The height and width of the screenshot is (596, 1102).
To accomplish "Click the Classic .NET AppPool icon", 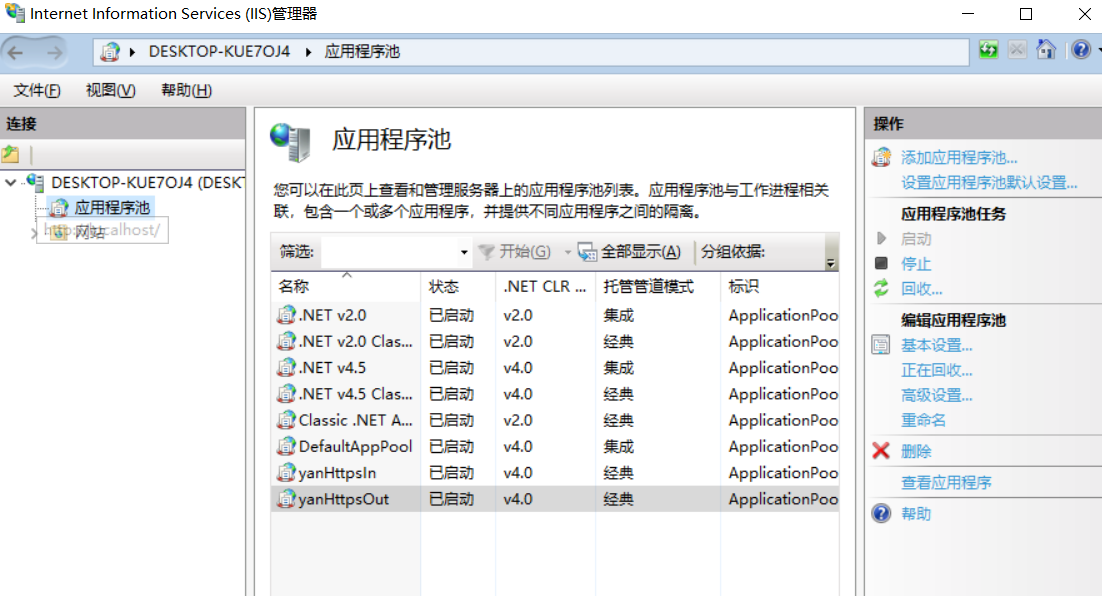I will [286, 420].
